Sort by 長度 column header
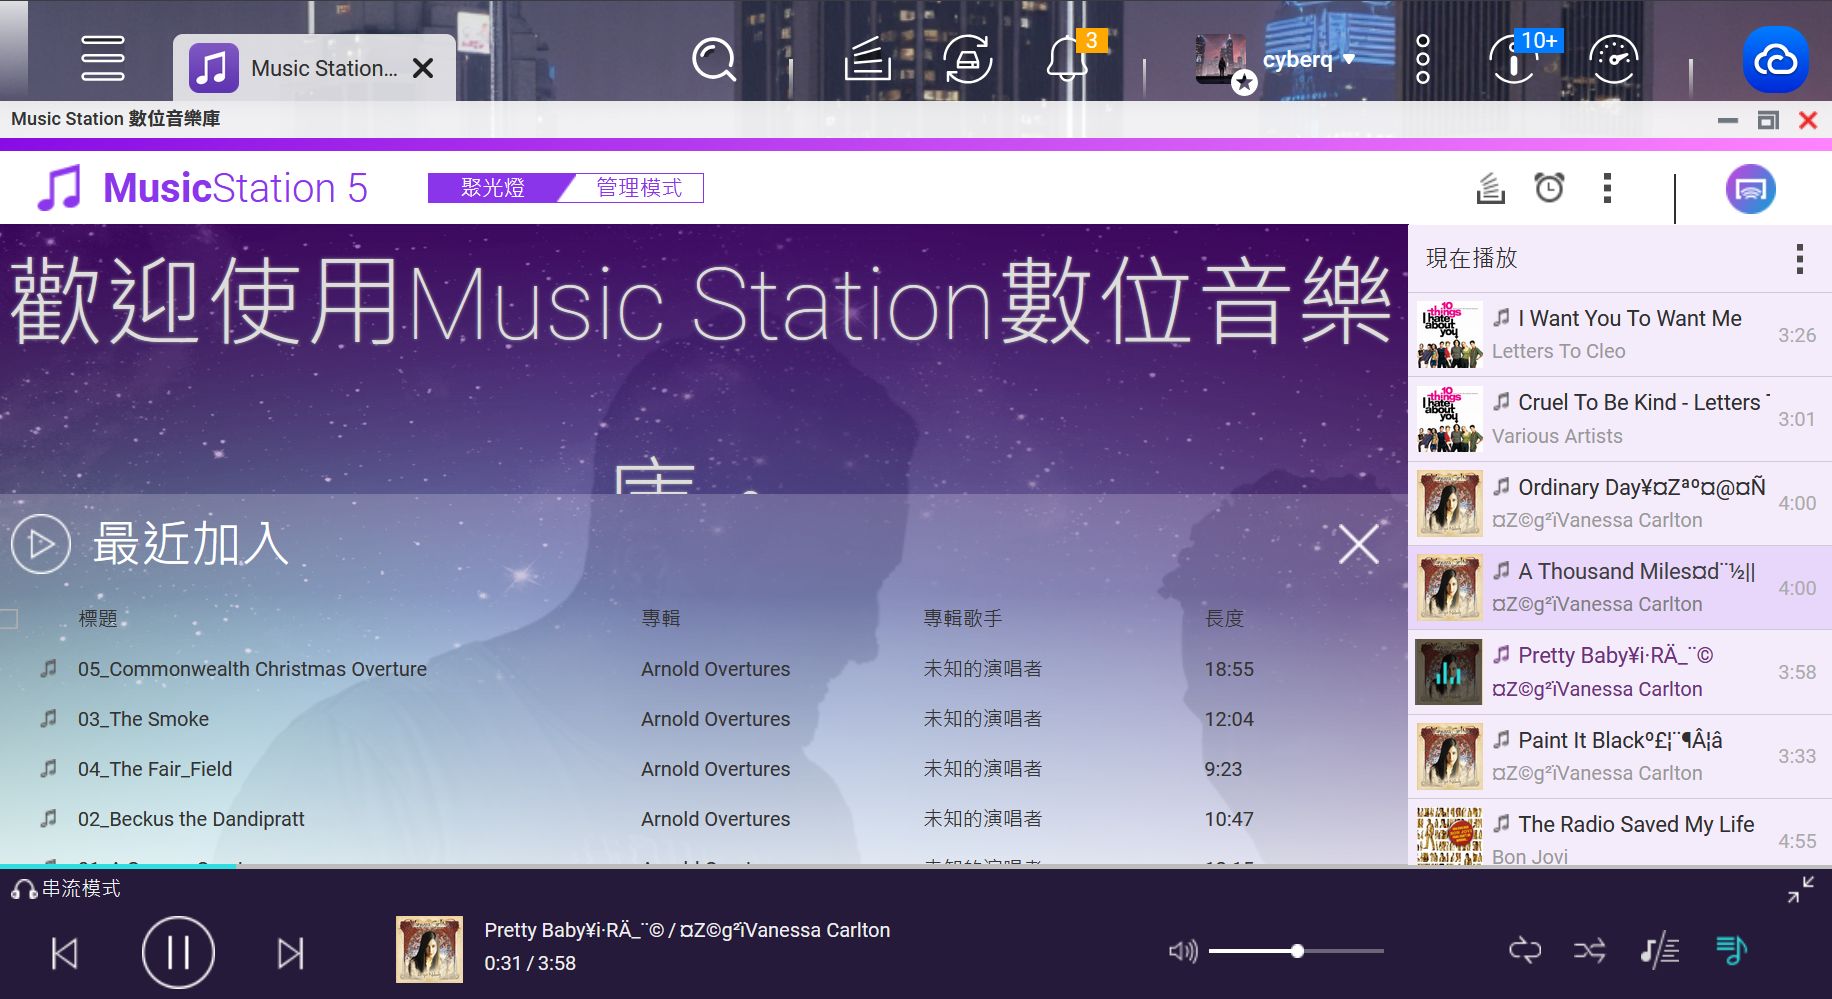Screen dimensions: 1832x999 click(x=1225, y=619)
